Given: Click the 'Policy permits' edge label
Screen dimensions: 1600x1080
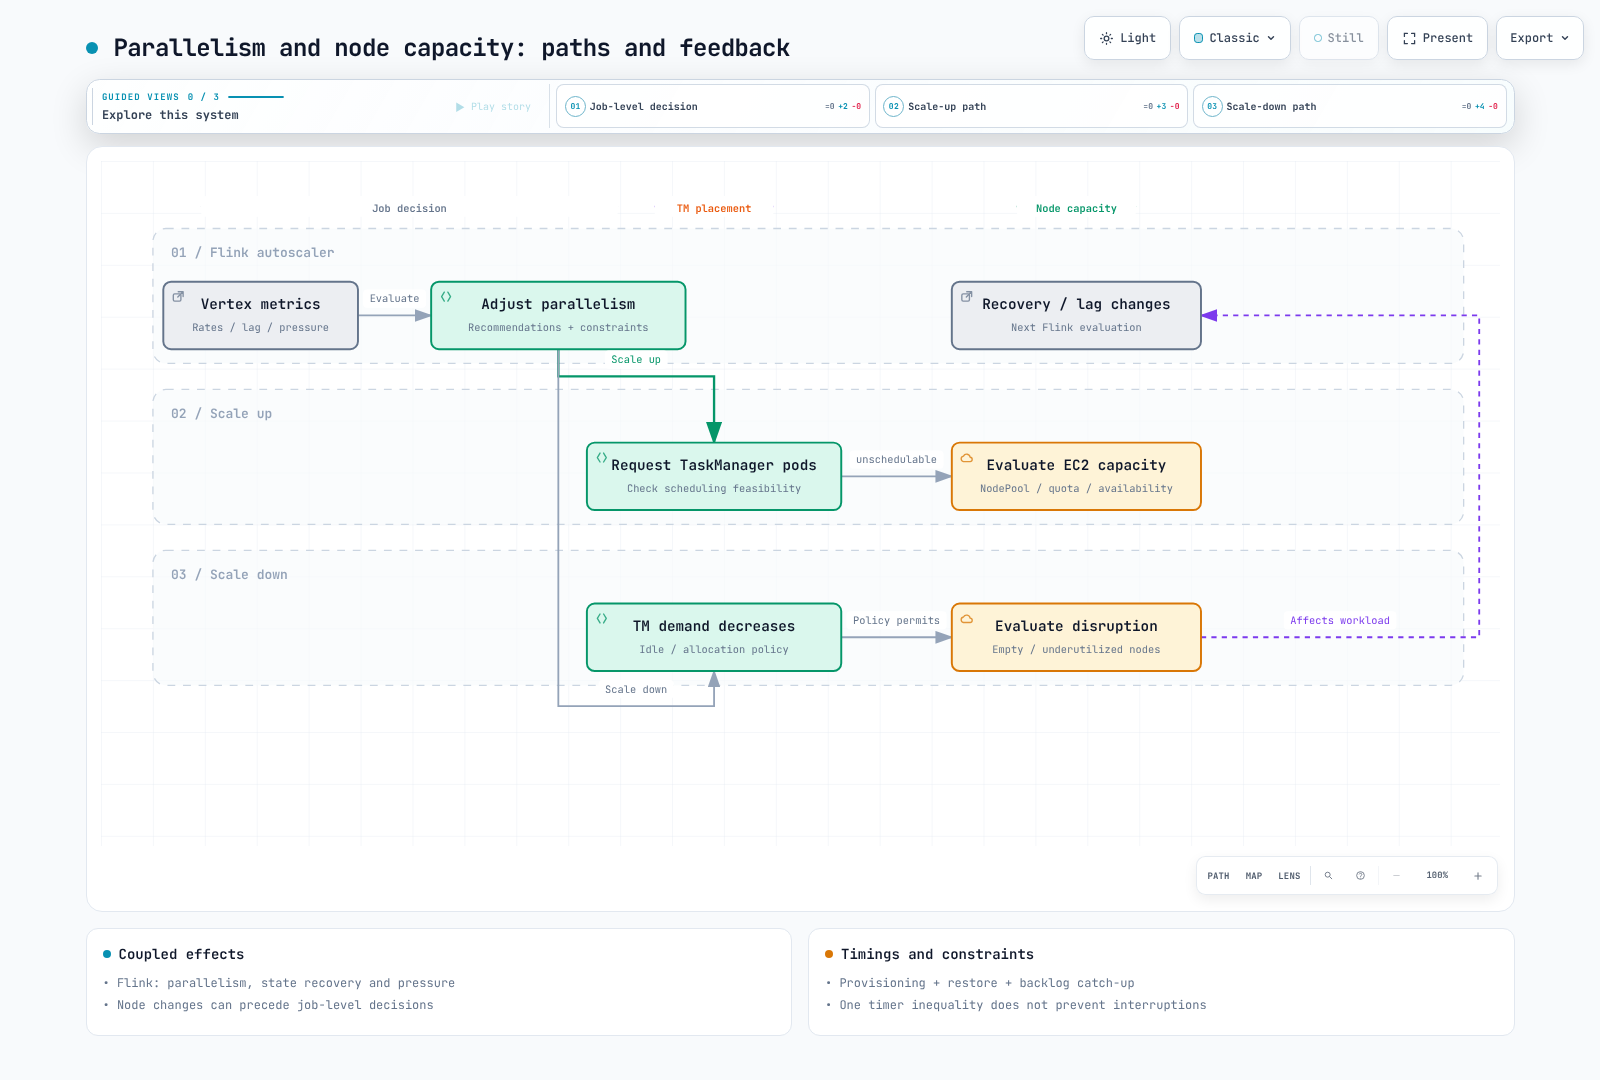Looking at the screenshot, I should (x=896, y=621).
